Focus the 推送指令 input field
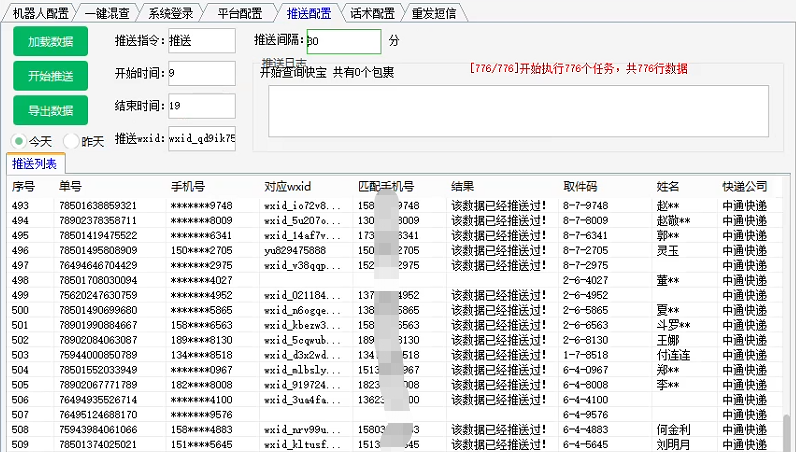The height and width of the screenshot is (452, 796). tap(202, 41)
